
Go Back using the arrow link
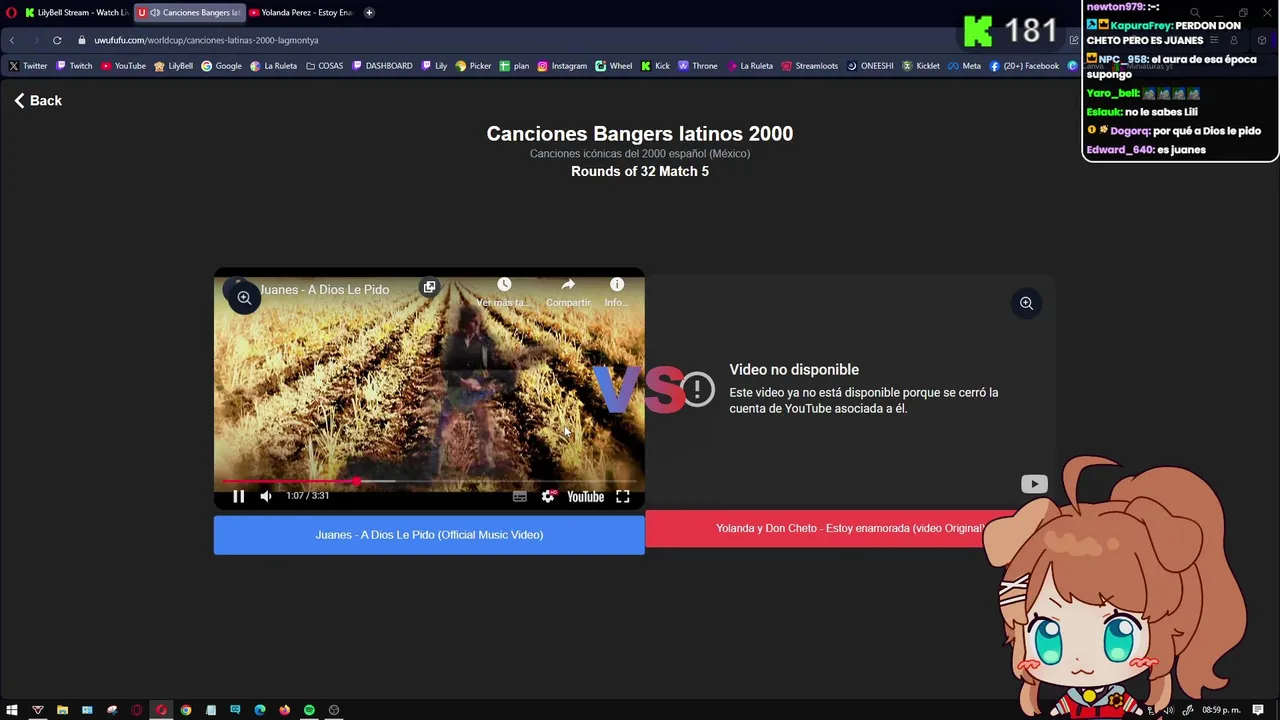pyautogui.click(x=38, y=100)
